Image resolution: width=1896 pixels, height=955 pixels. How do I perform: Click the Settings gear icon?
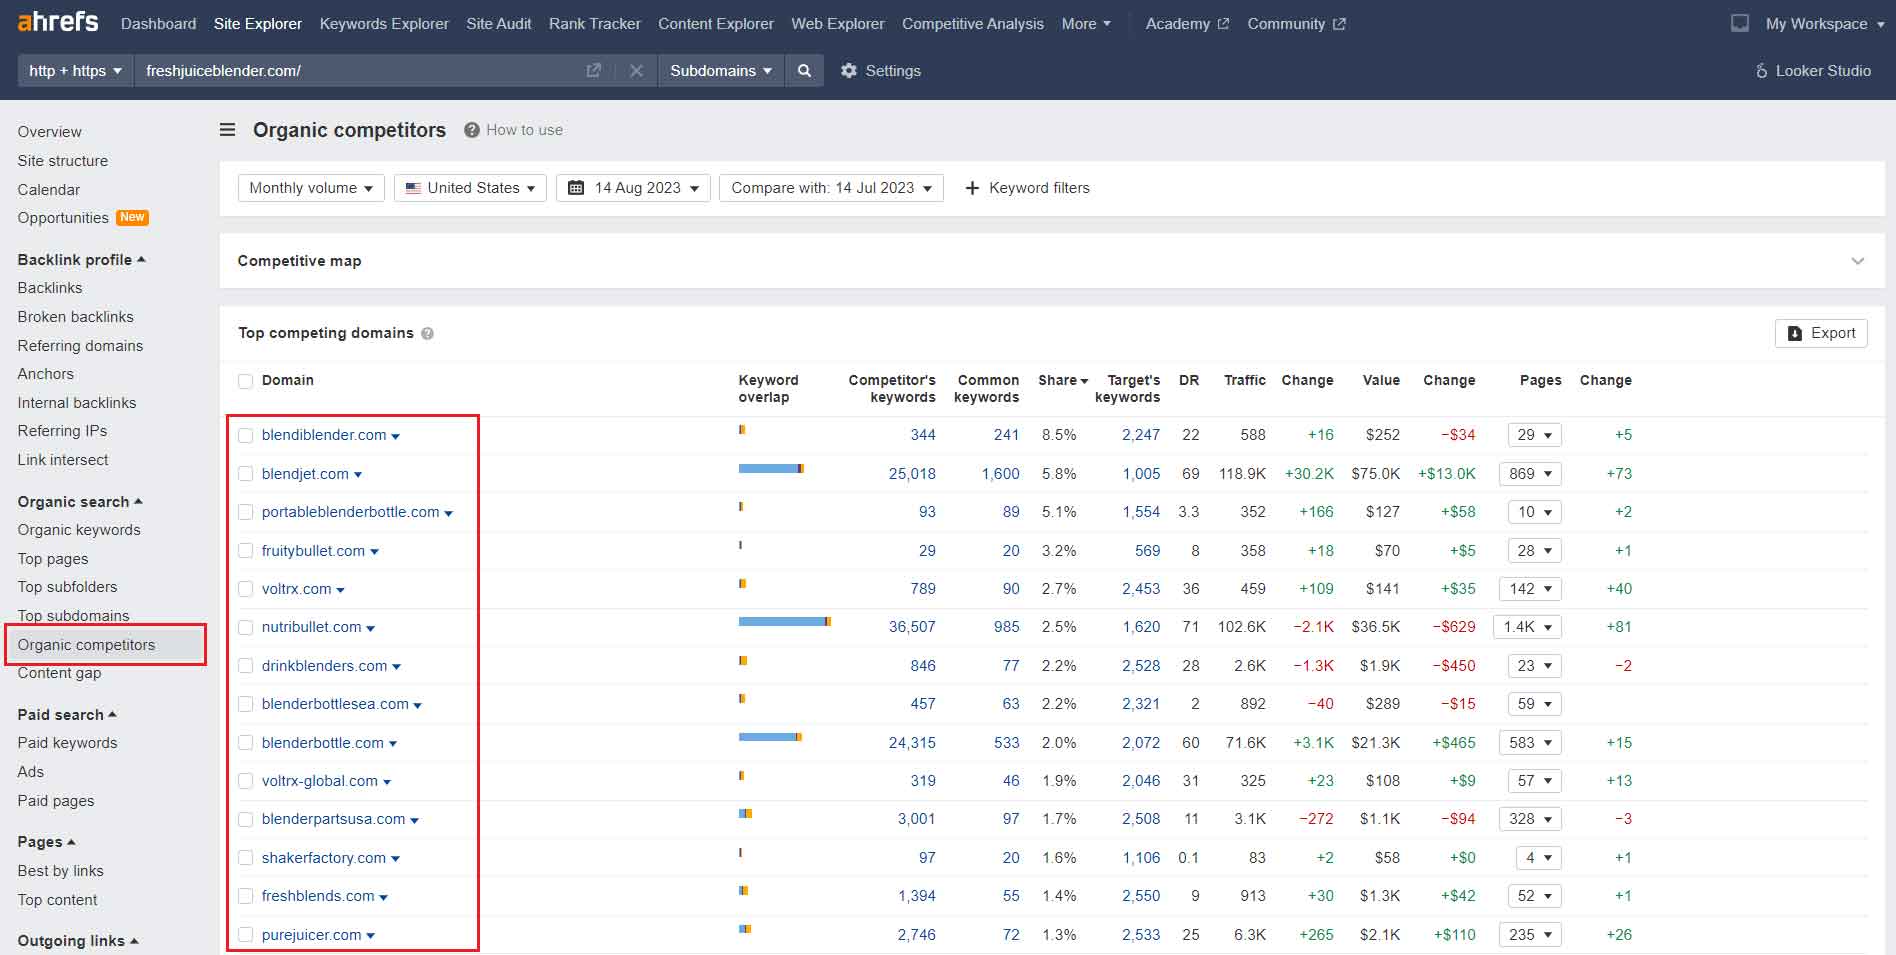click(849, 71)
